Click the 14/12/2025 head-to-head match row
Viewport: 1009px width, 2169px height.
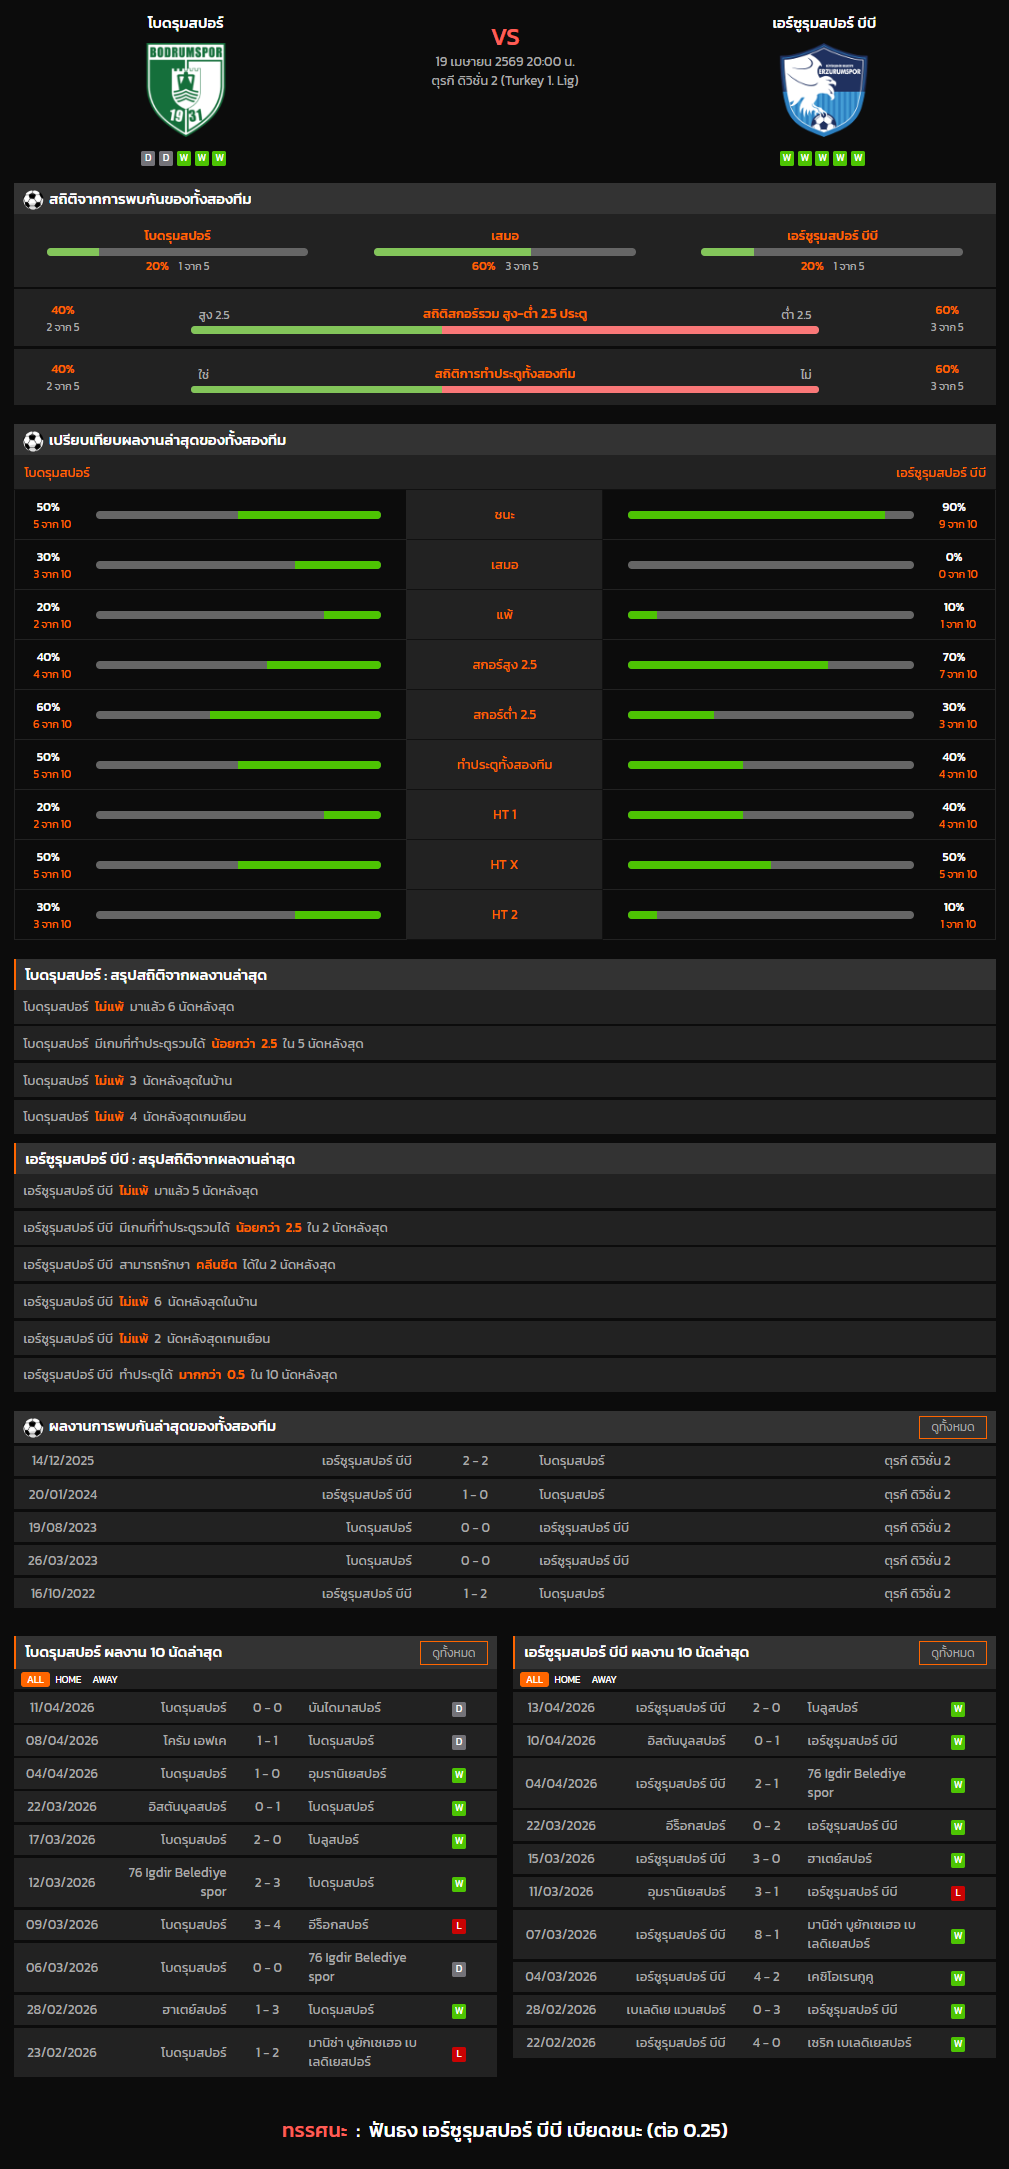[x=504, y=1461]
